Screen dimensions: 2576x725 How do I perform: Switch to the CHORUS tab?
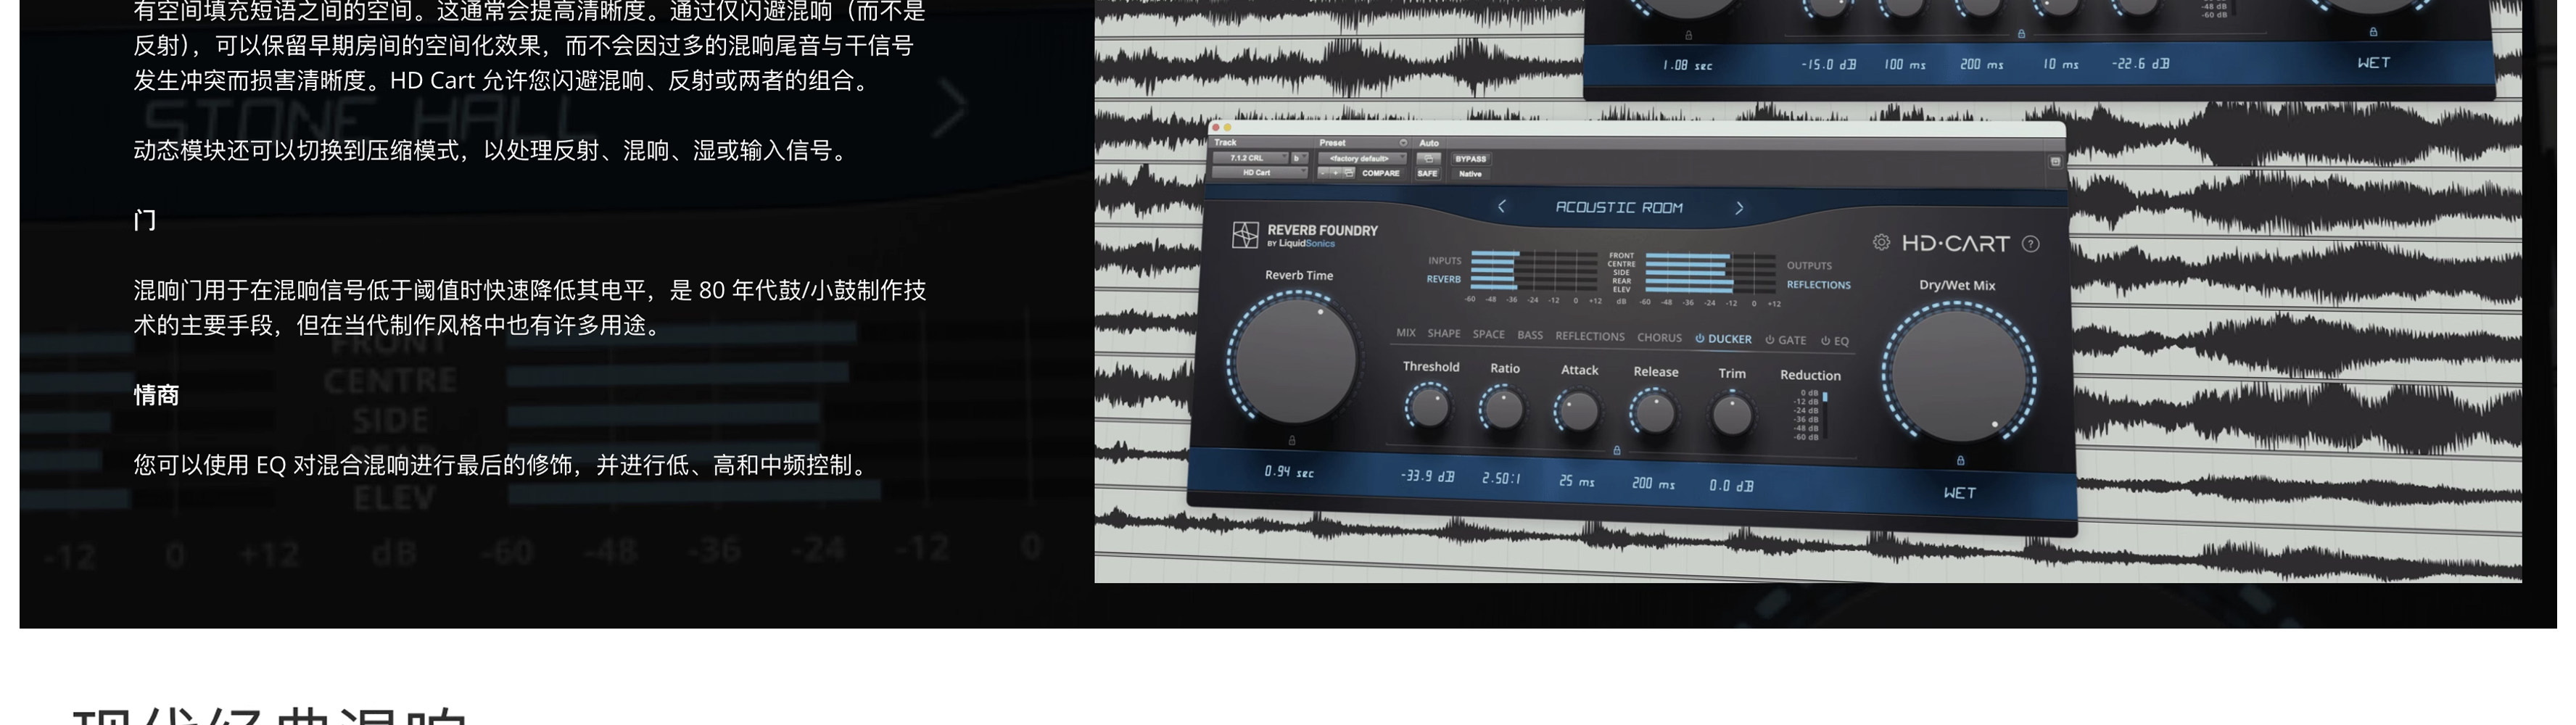pos(1659,338)
